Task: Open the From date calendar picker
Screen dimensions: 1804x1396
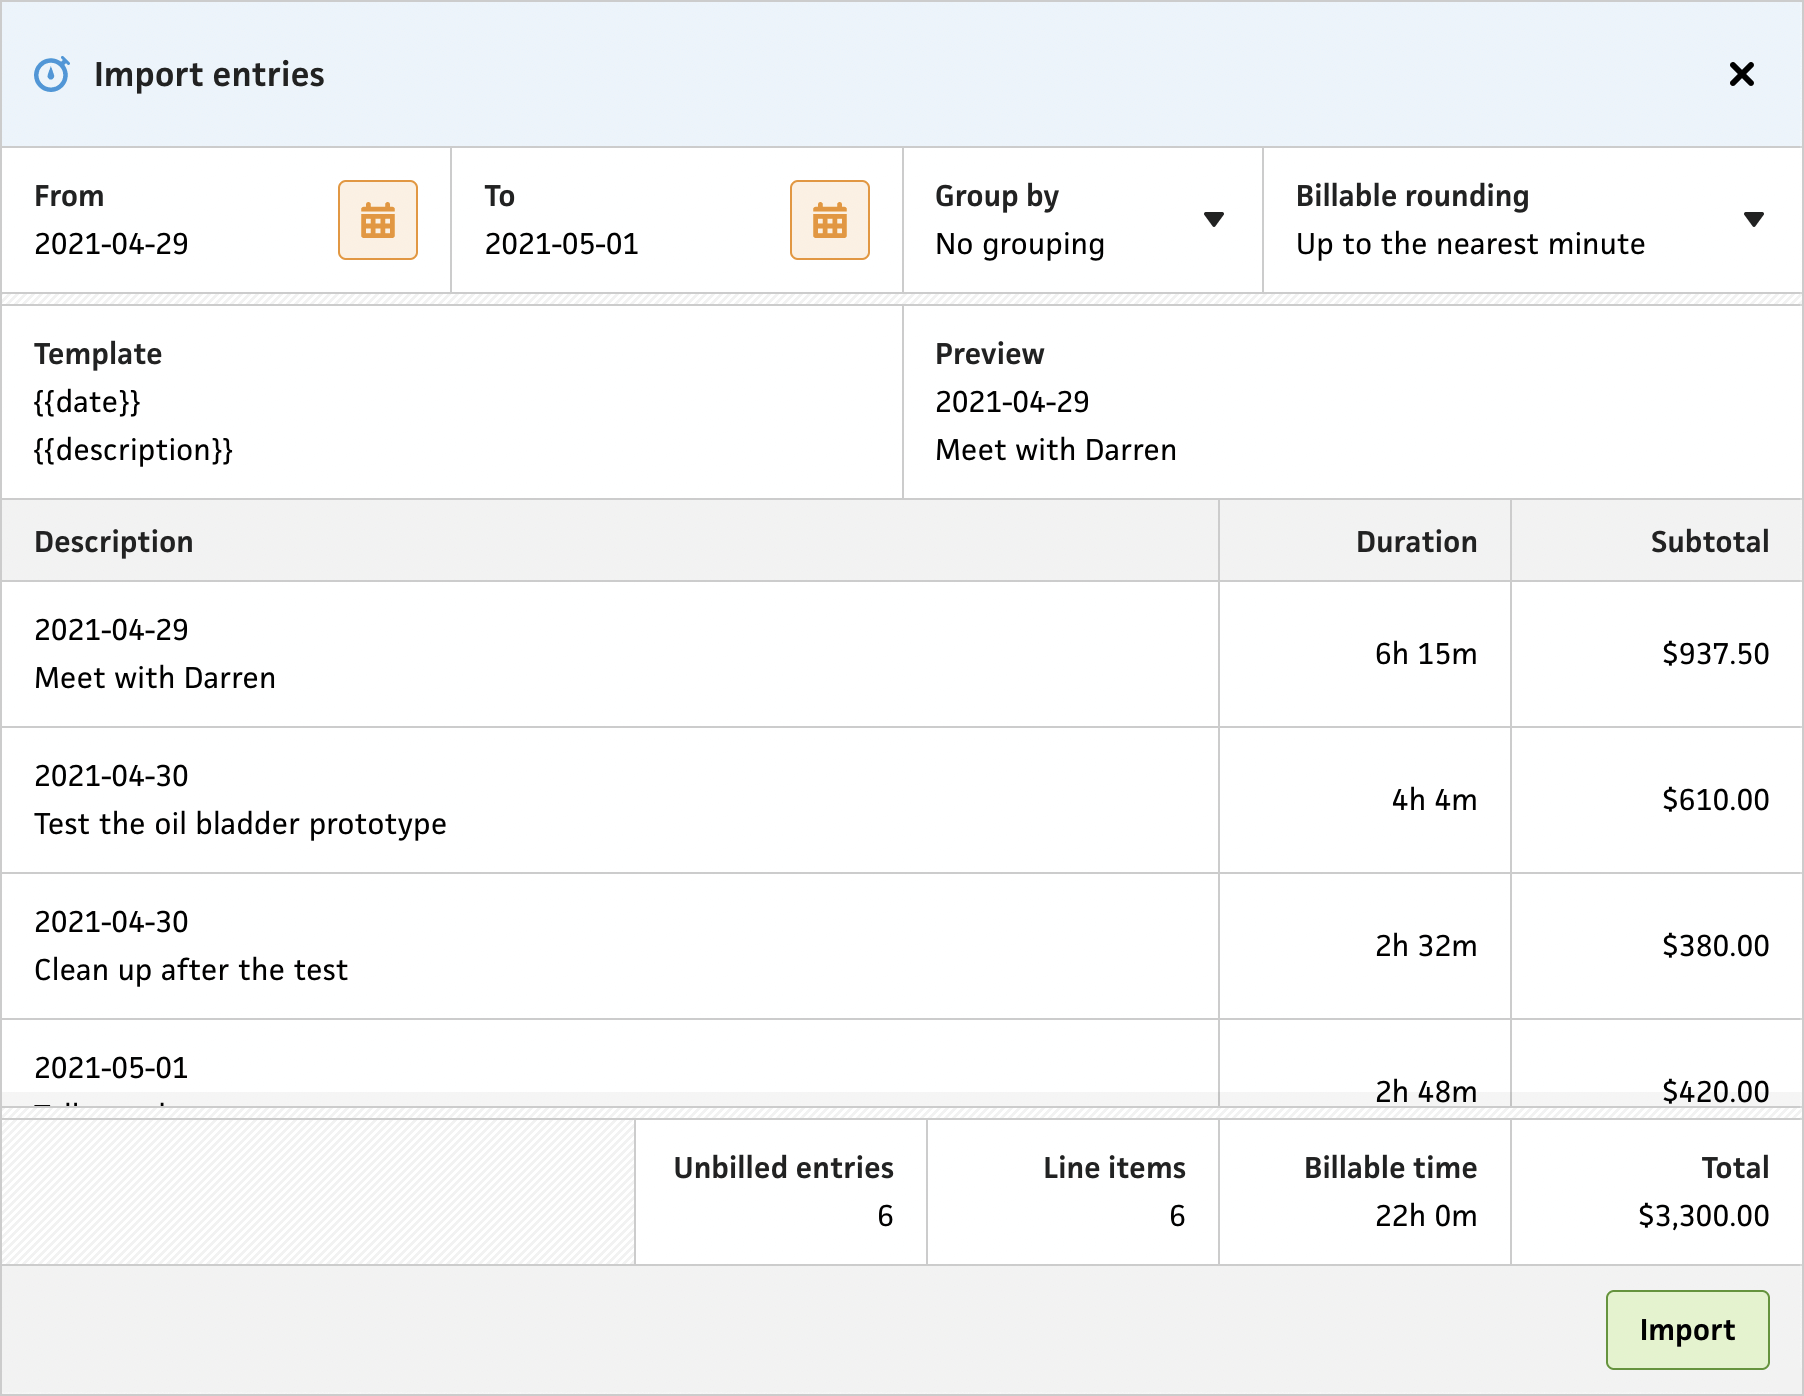Action: 377,220
